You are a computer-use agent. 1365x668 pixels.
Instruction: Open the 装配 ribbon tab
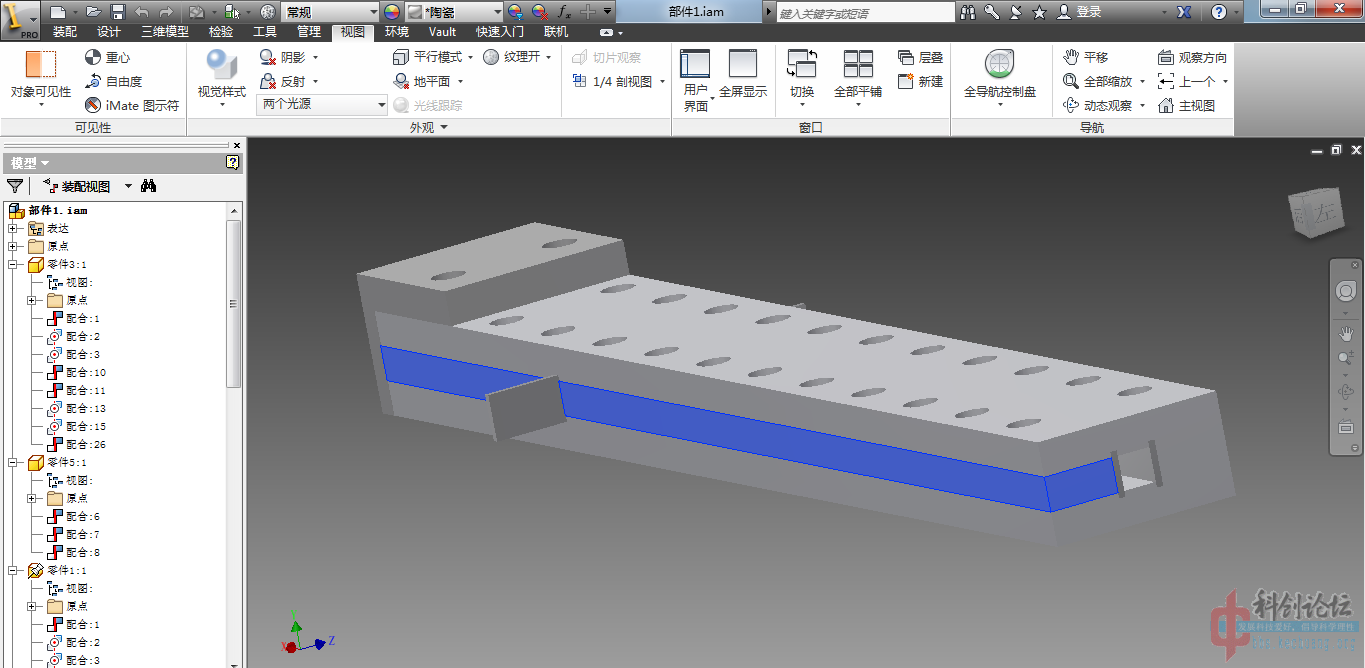65,32
